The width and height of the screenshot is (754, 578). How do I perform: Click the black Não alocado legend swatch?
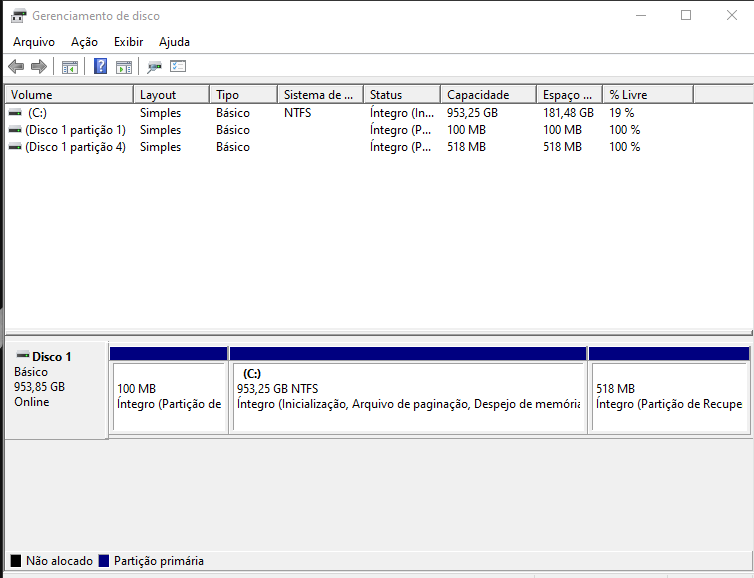(x=16, y=561)
